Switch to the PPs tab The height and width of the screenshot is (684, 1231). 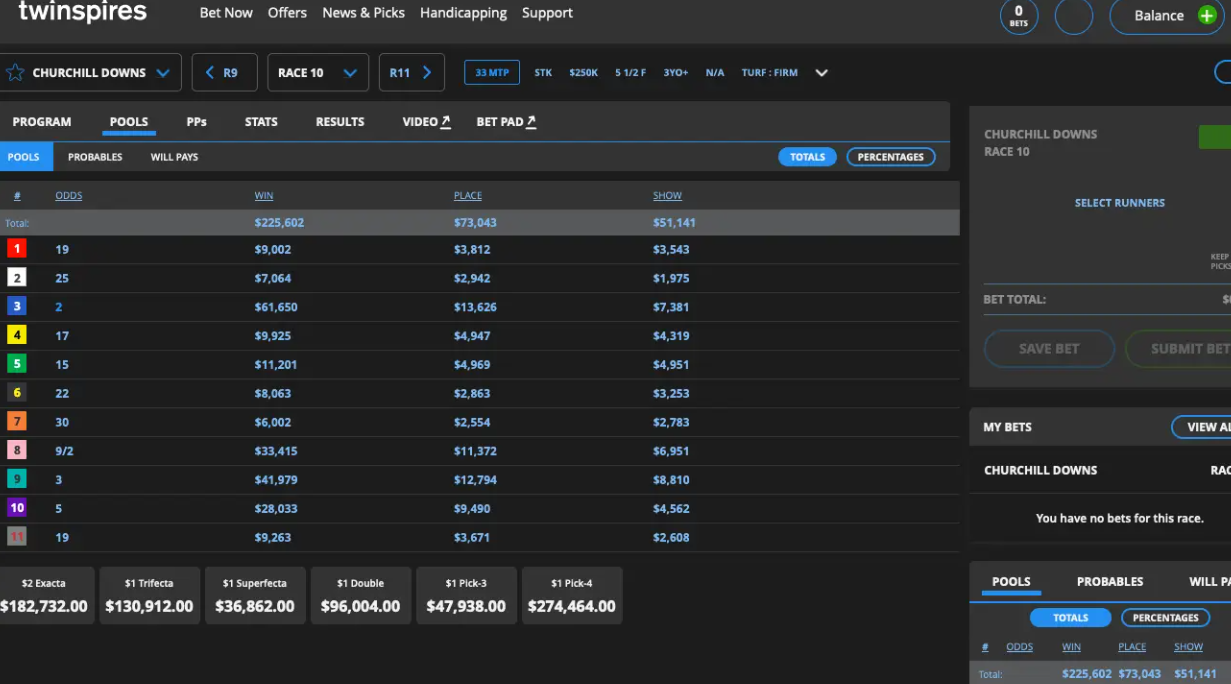point(197,122)
